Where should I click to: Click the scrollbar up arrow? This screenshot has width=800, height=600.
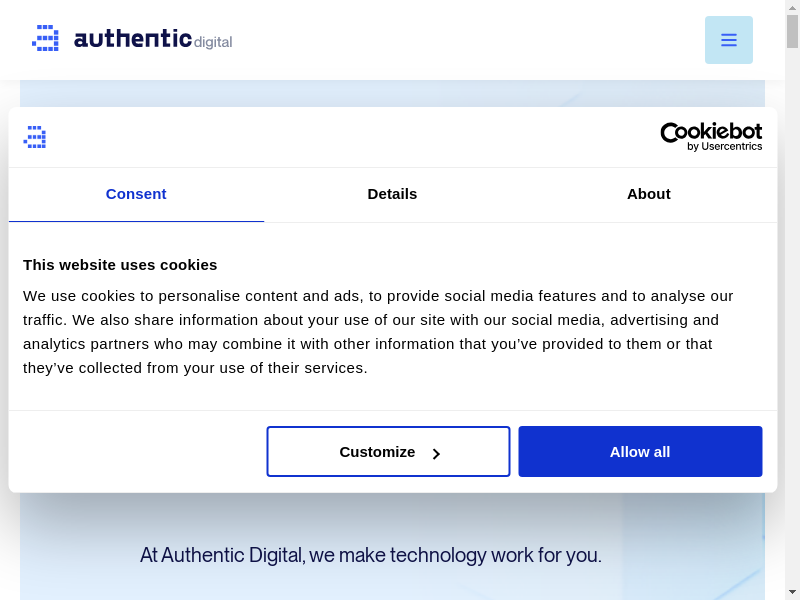pos(792,8)
